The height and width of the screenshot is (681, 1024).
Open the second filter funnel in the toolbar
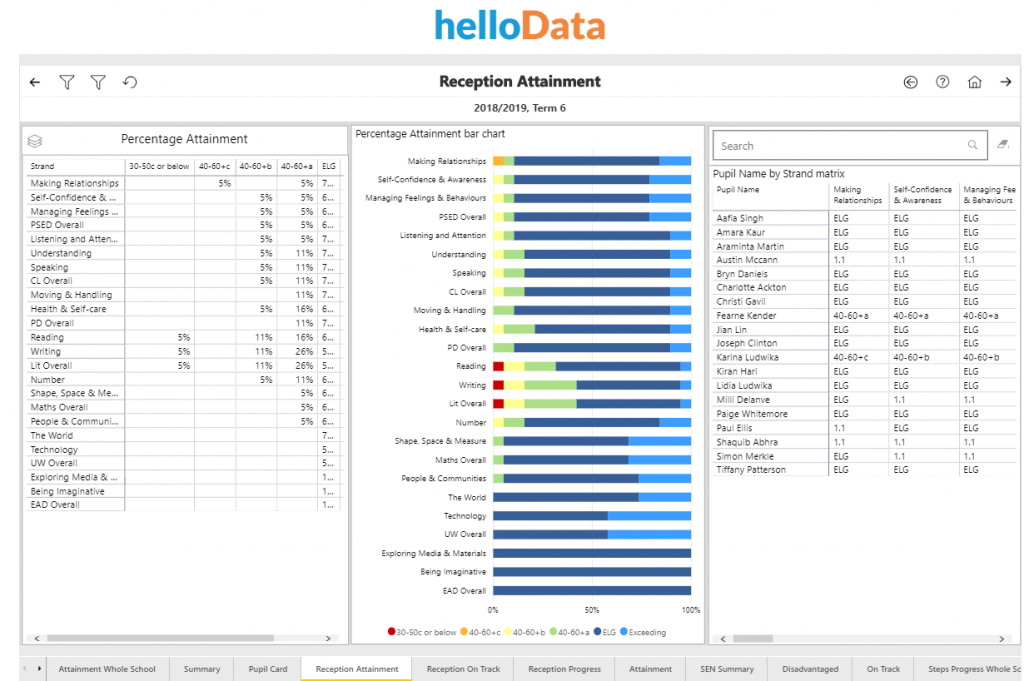(98, 82)
